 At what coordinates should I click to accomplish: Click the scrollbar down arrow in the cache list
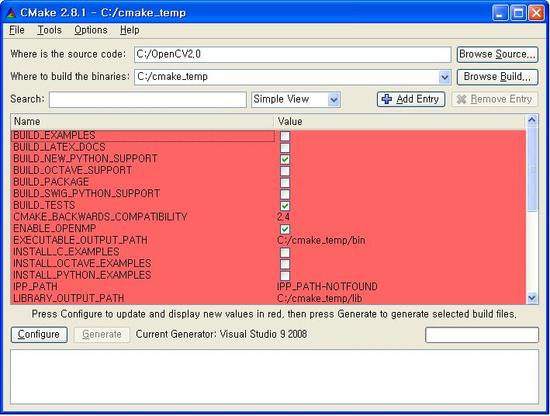click(x=532, y=298)
